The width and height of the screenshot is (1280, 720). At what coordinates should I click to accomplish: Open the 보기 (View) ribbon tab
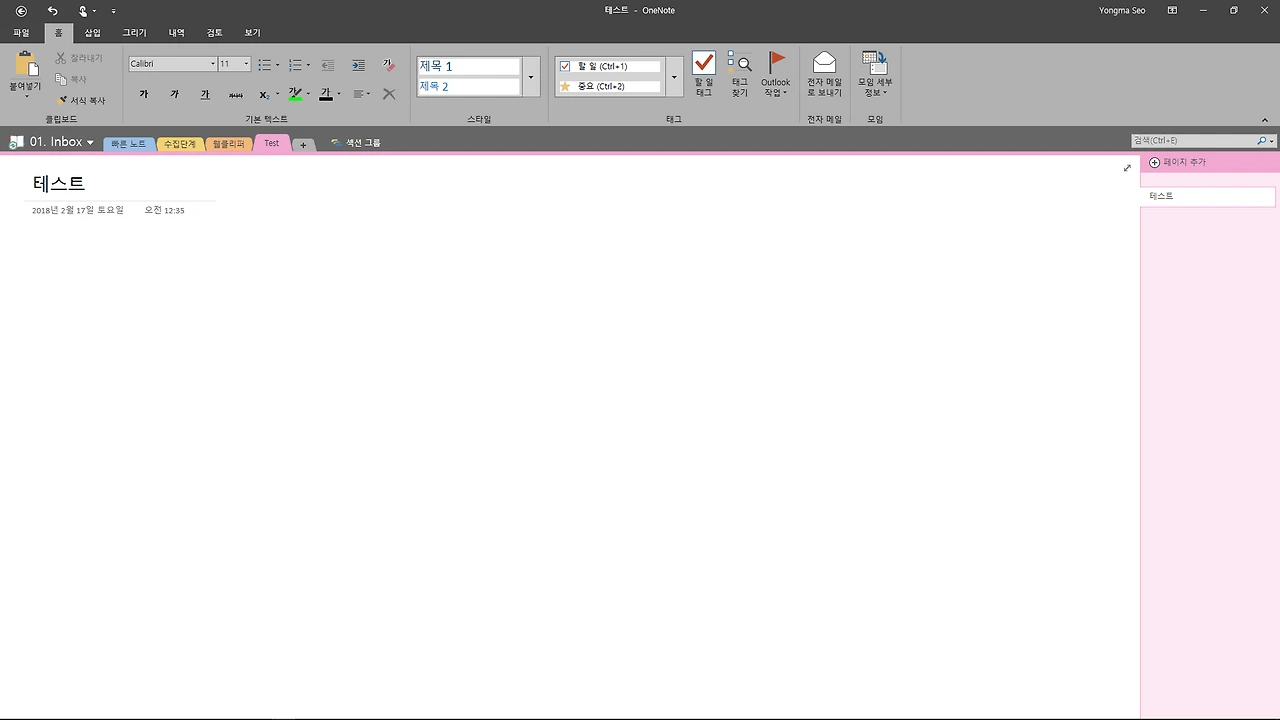[x=253, y=33]
